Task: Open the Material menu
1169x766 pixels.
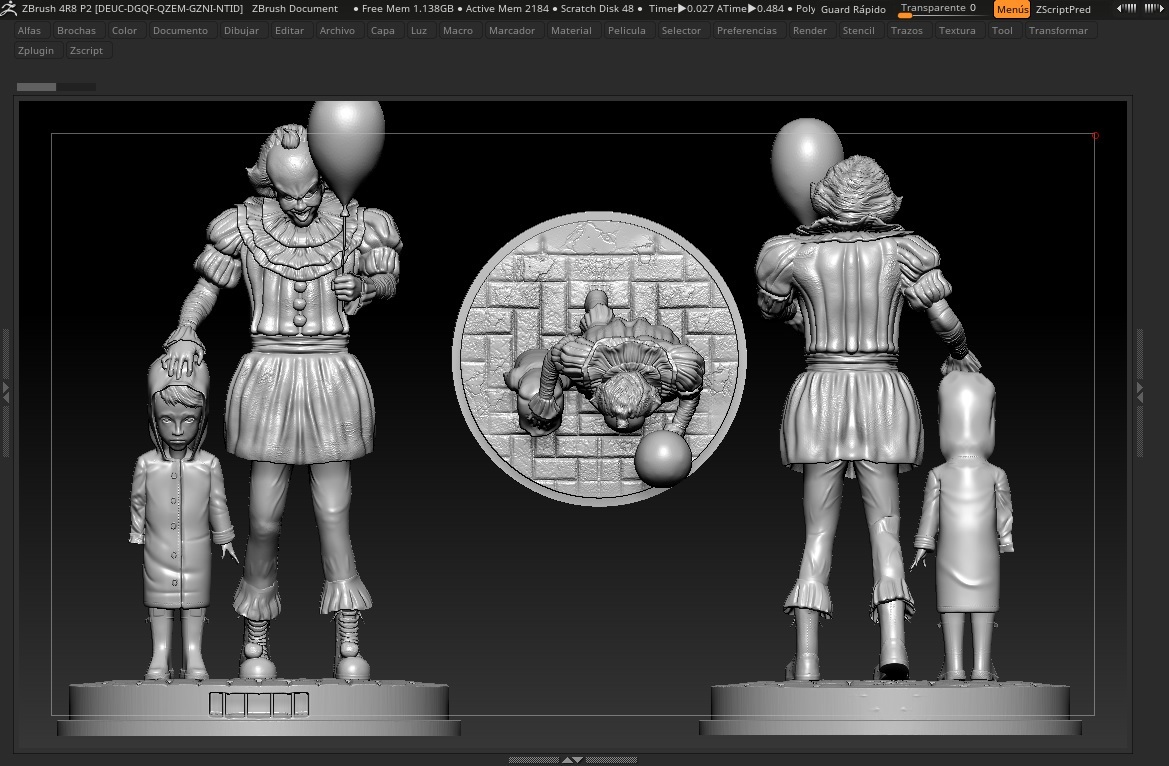Action: 571,31
